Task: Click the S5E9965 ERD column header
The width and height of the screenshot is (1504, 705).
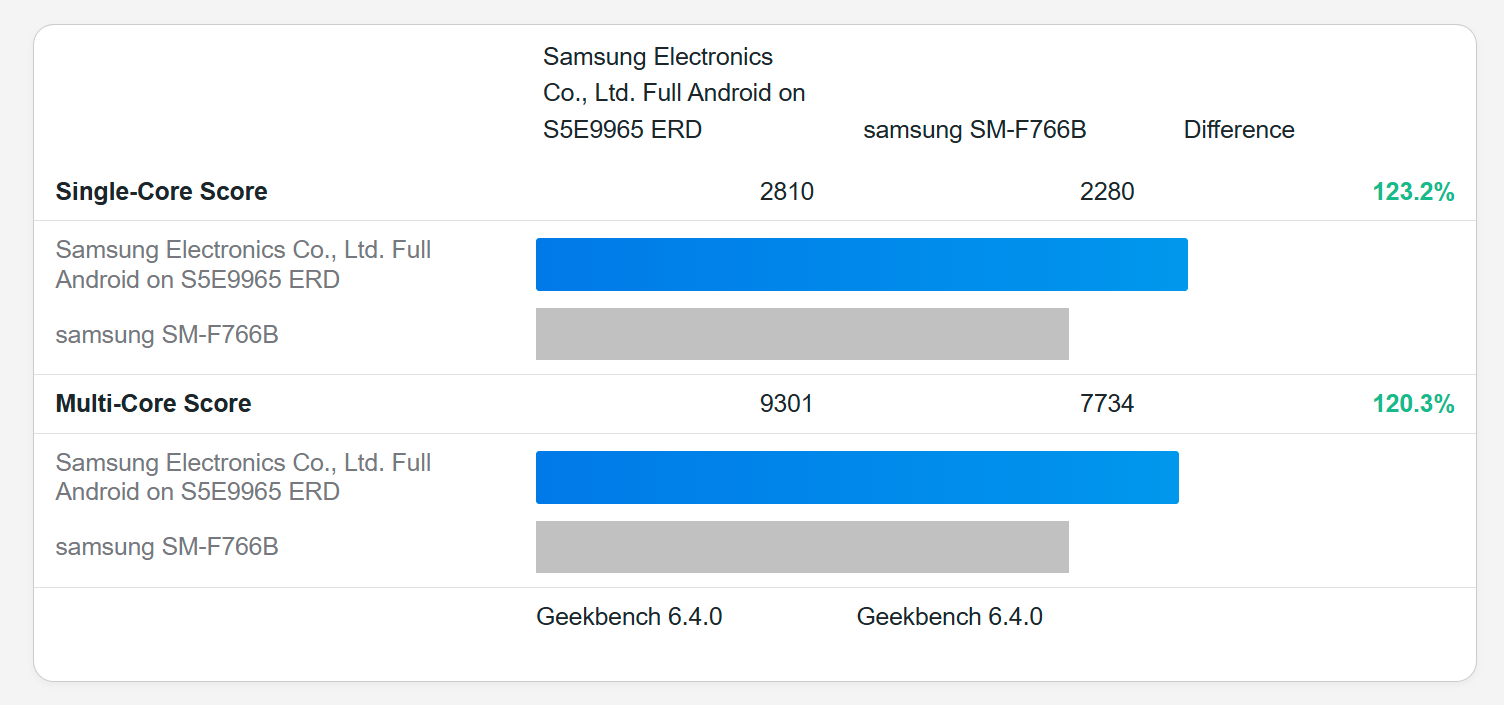Action: coord(674,93)
